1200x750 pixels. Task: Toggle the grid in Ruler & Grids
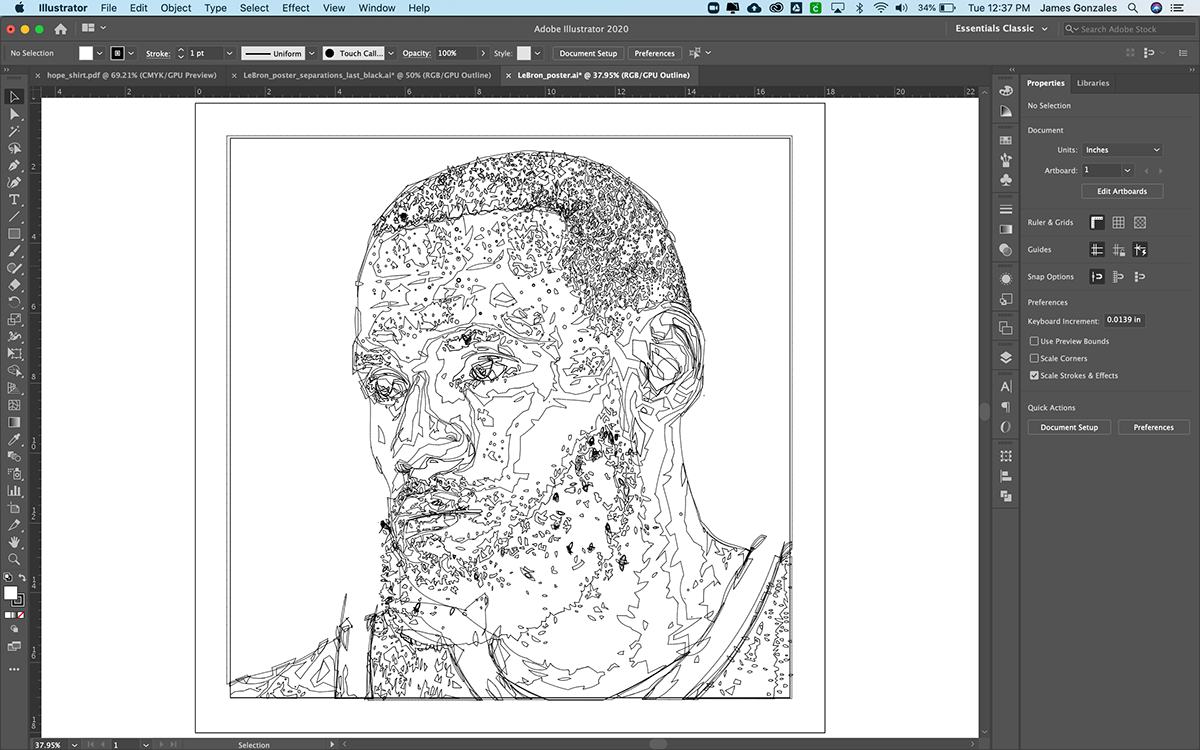[1119, 222]
